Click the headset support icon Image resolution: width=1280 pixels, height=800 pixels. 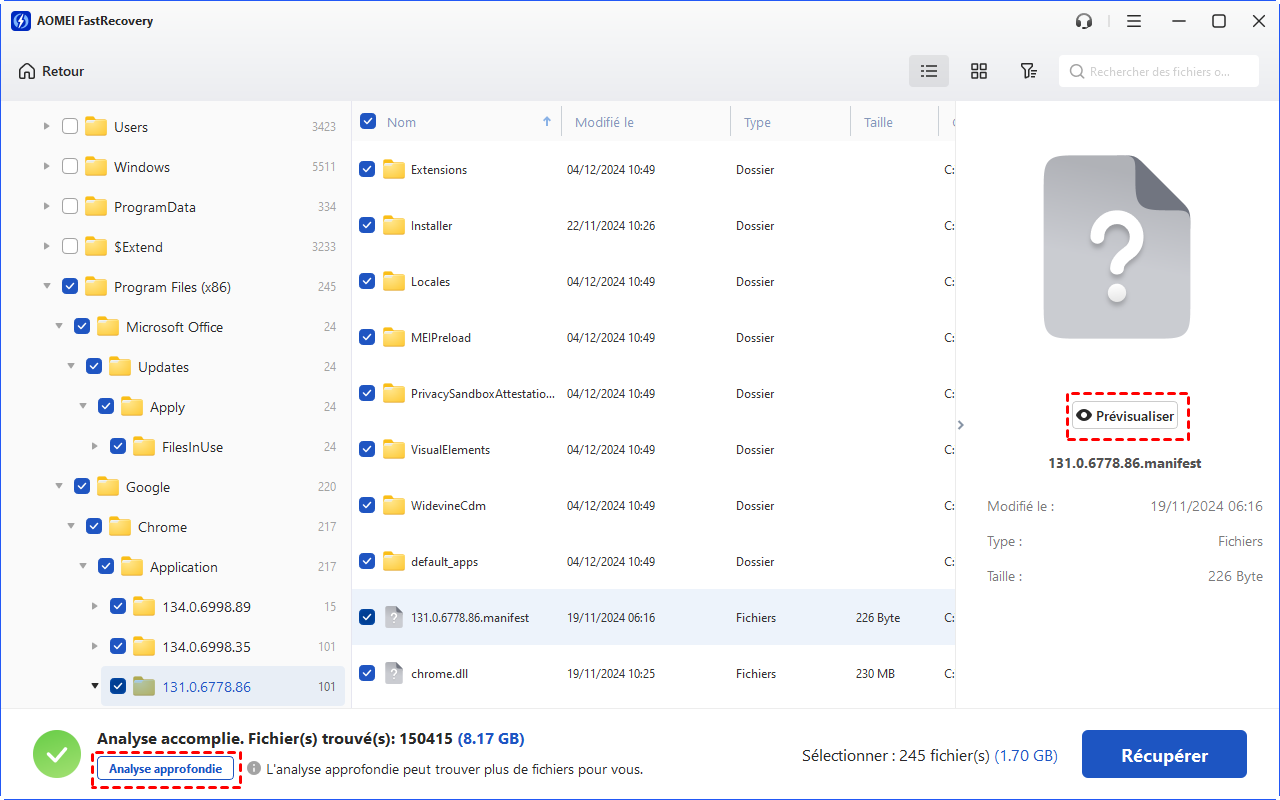point(1083,21)
